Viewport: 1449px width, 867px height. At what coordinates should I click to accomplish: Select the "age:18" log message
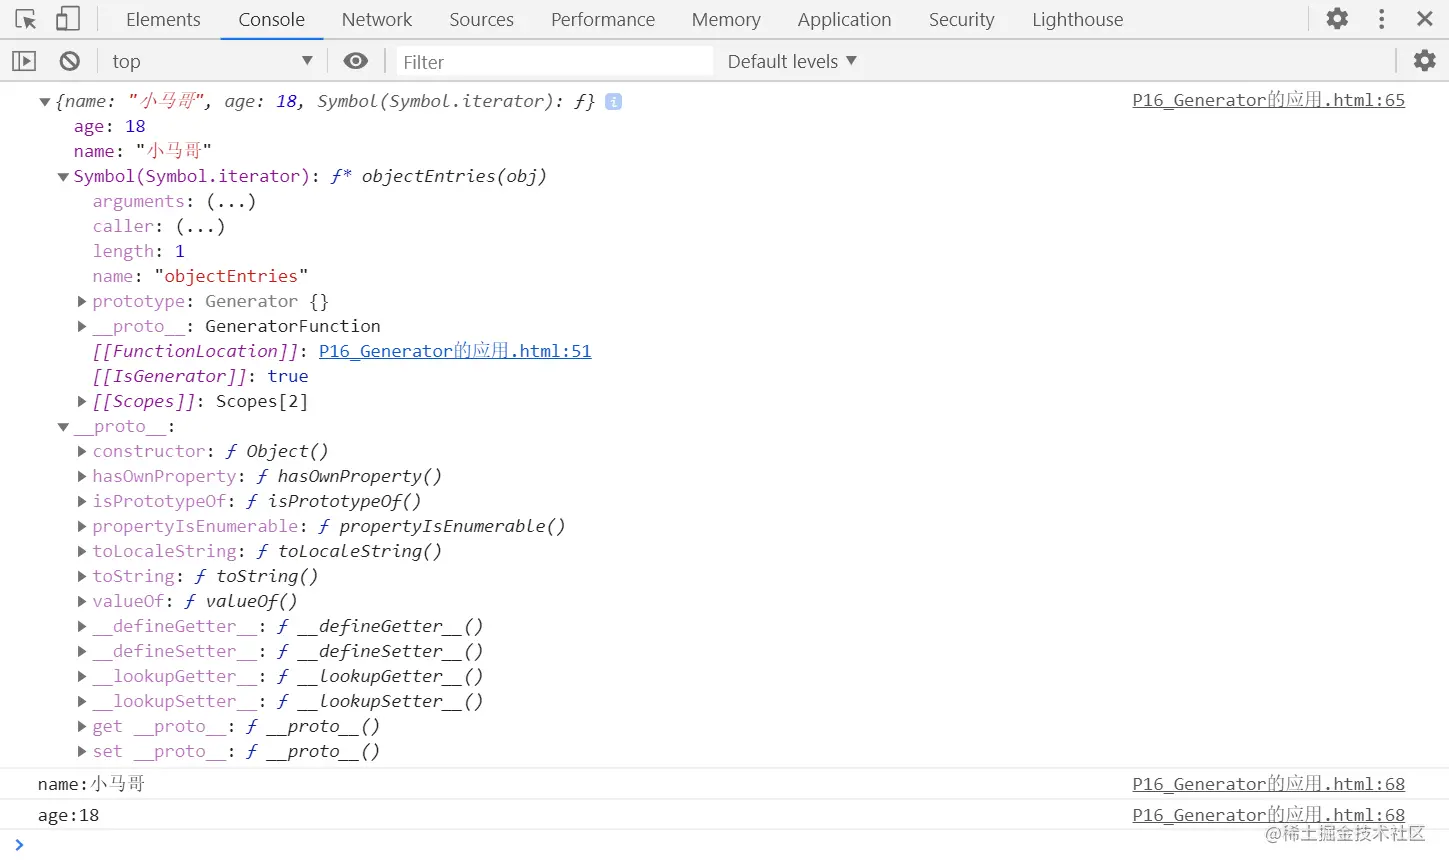click(69, 815)
